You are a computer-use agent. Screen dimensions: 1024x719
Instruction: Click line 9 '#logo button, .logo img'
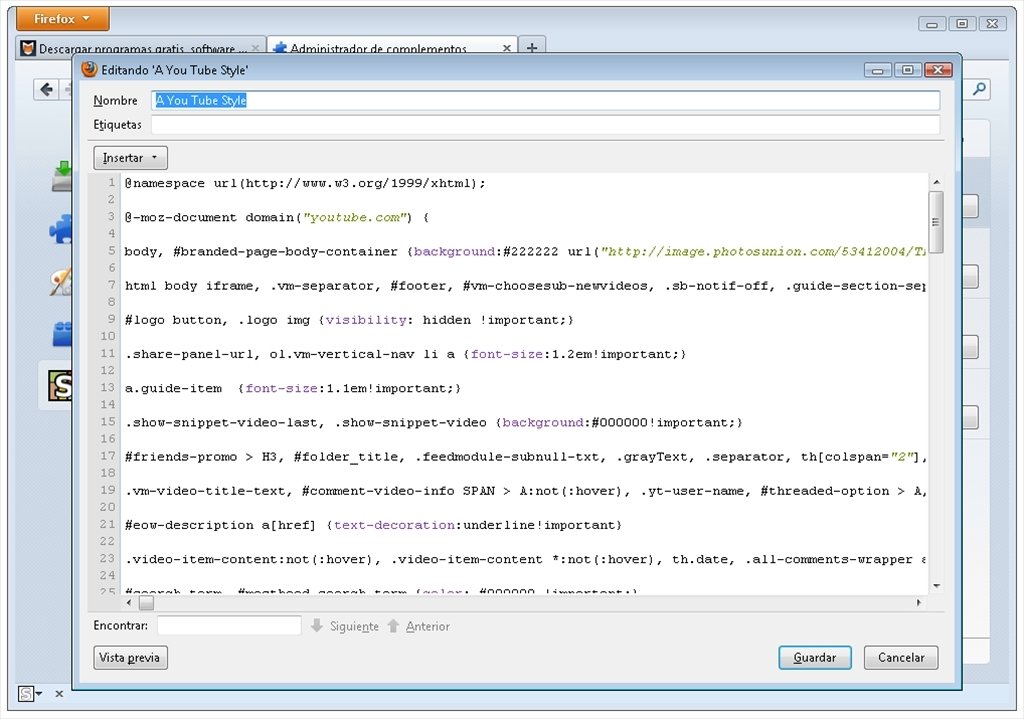click(x=349, y=320)
